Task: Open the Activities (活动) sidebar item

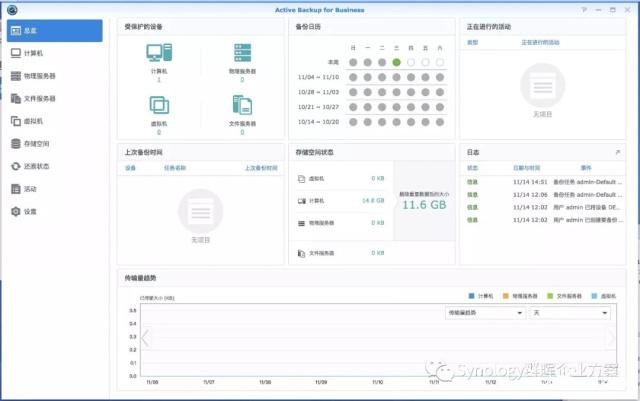Action: pyautogui.click(x=54, y=189)
